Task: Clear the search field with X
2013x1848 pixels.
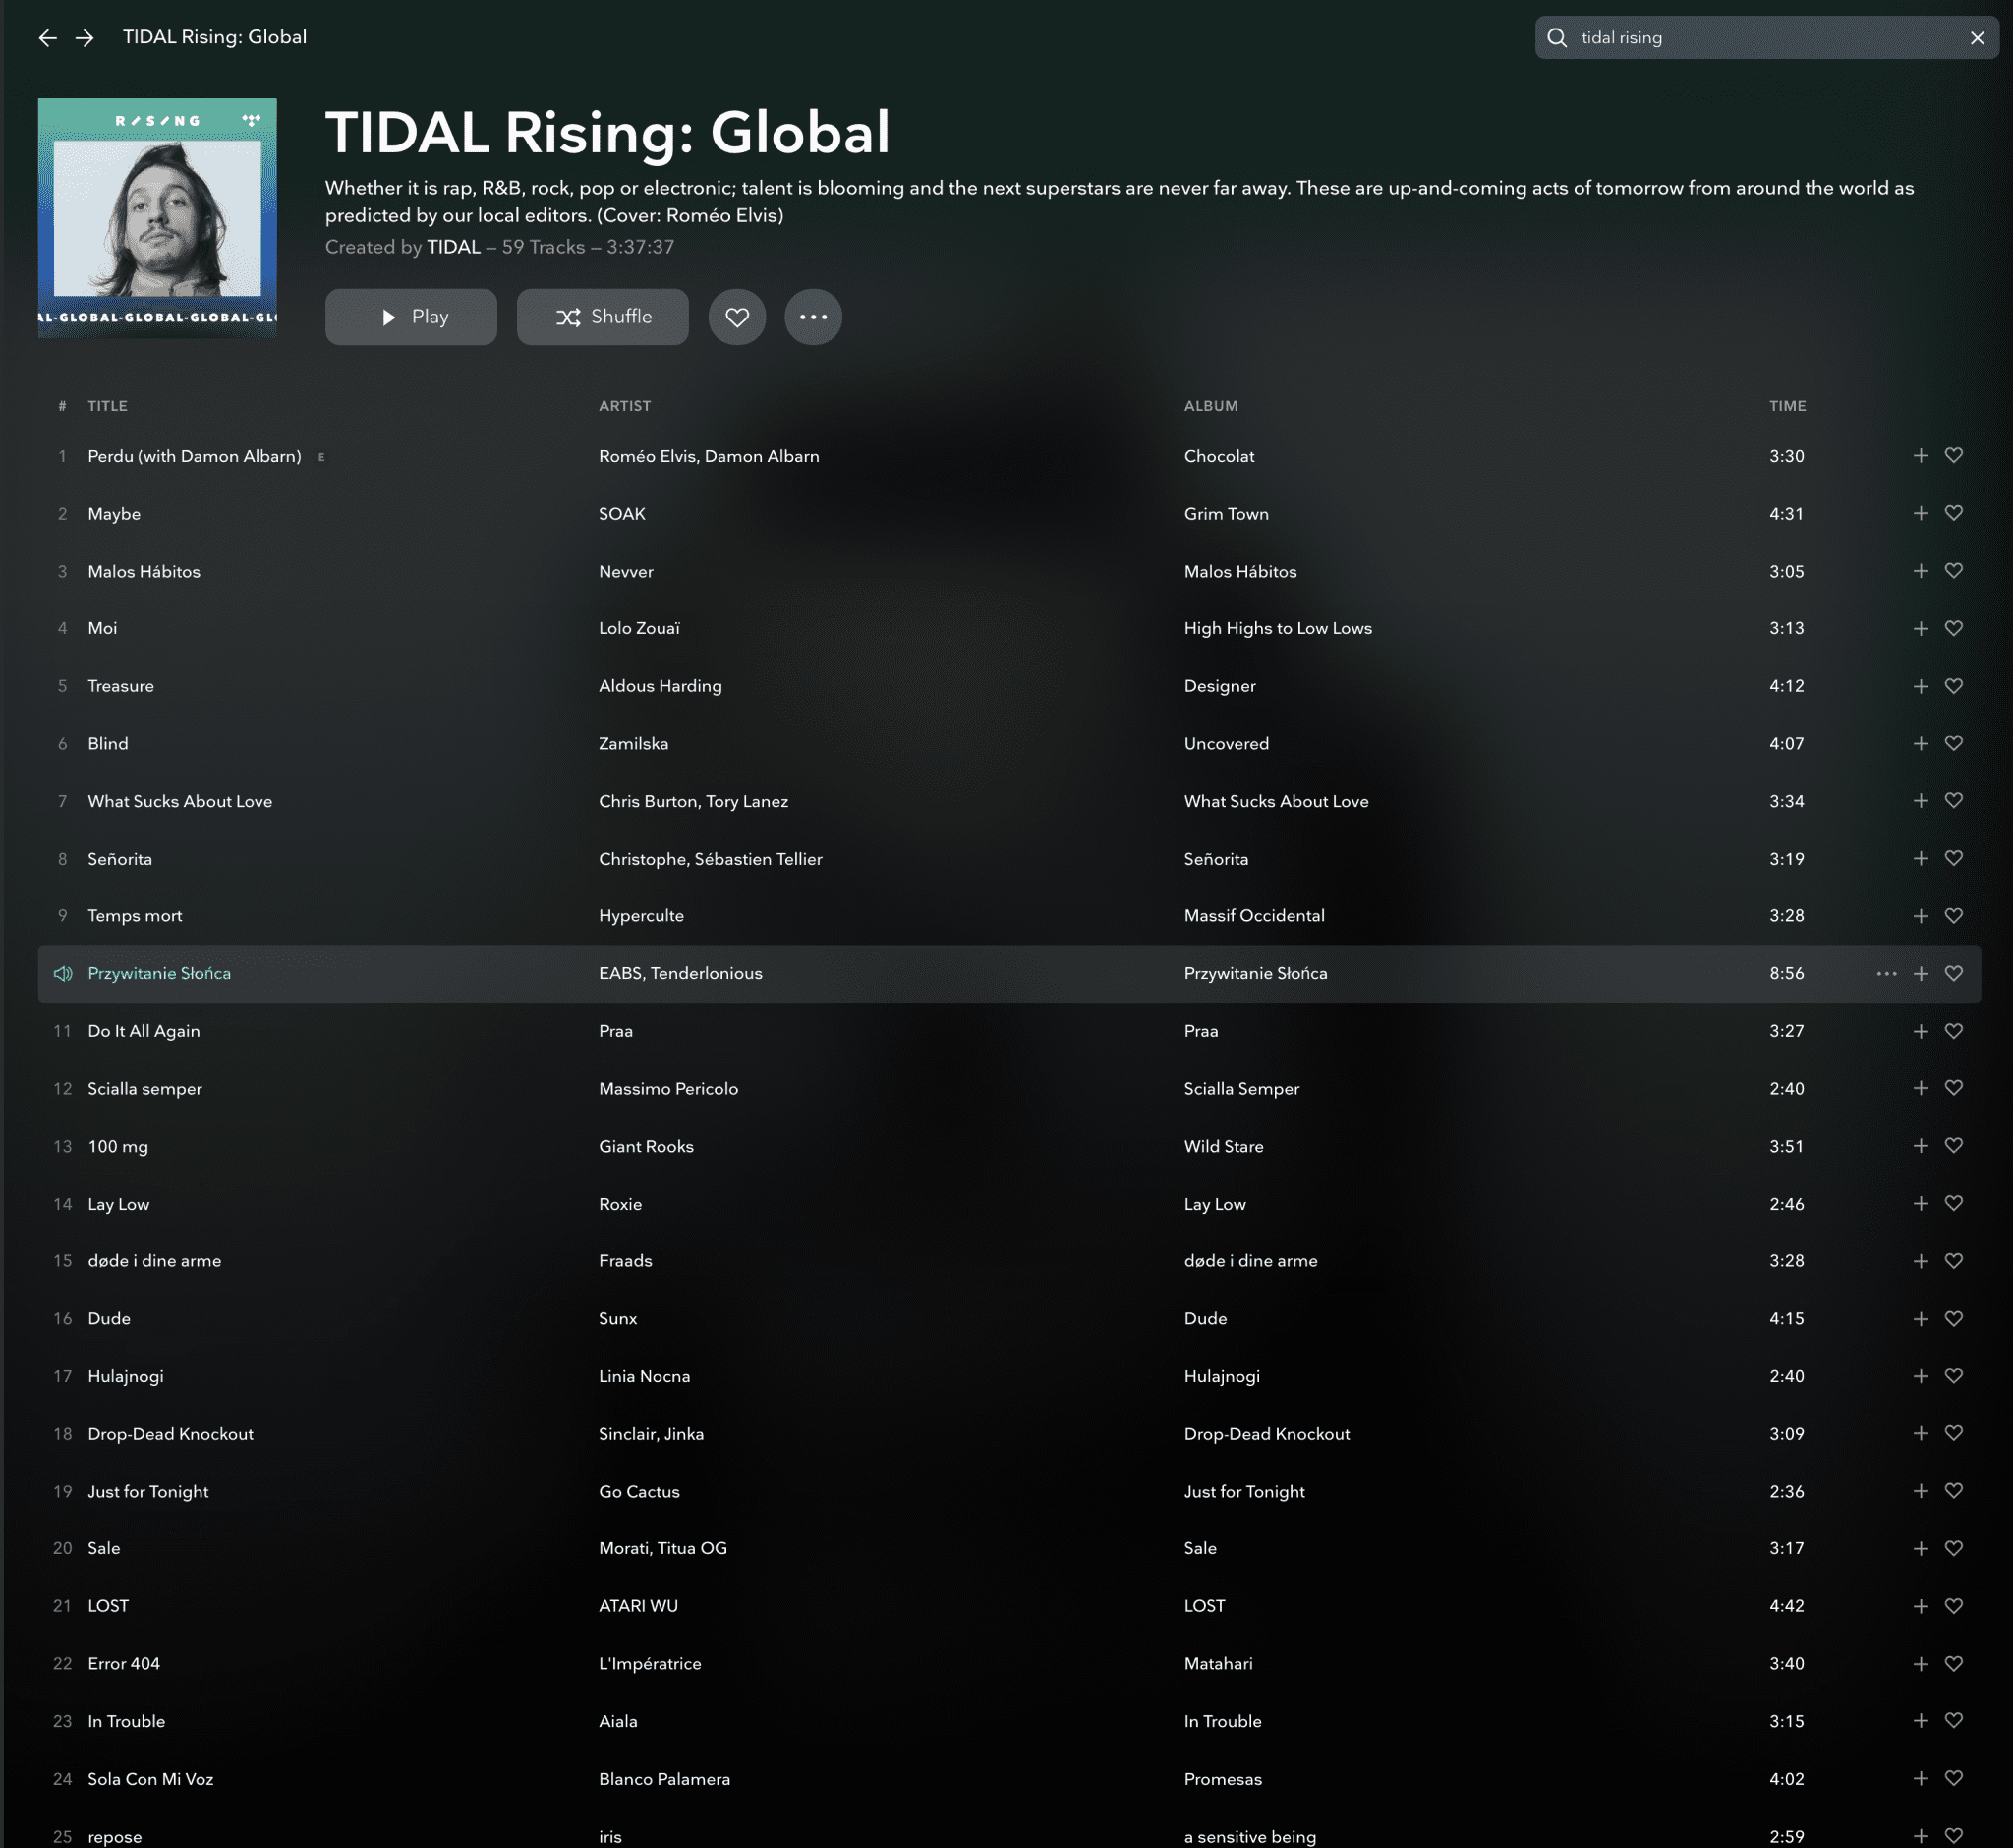Action: point(1977,38)
